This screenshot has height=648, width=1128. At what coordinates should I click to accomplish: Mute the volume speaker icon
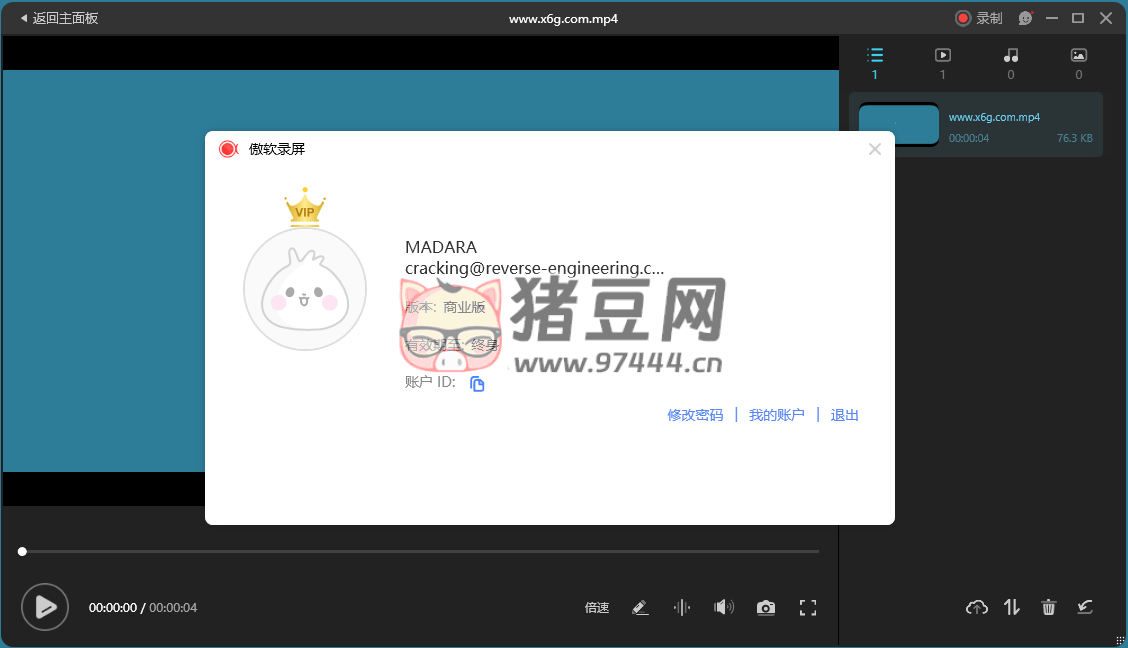point(723,607)
